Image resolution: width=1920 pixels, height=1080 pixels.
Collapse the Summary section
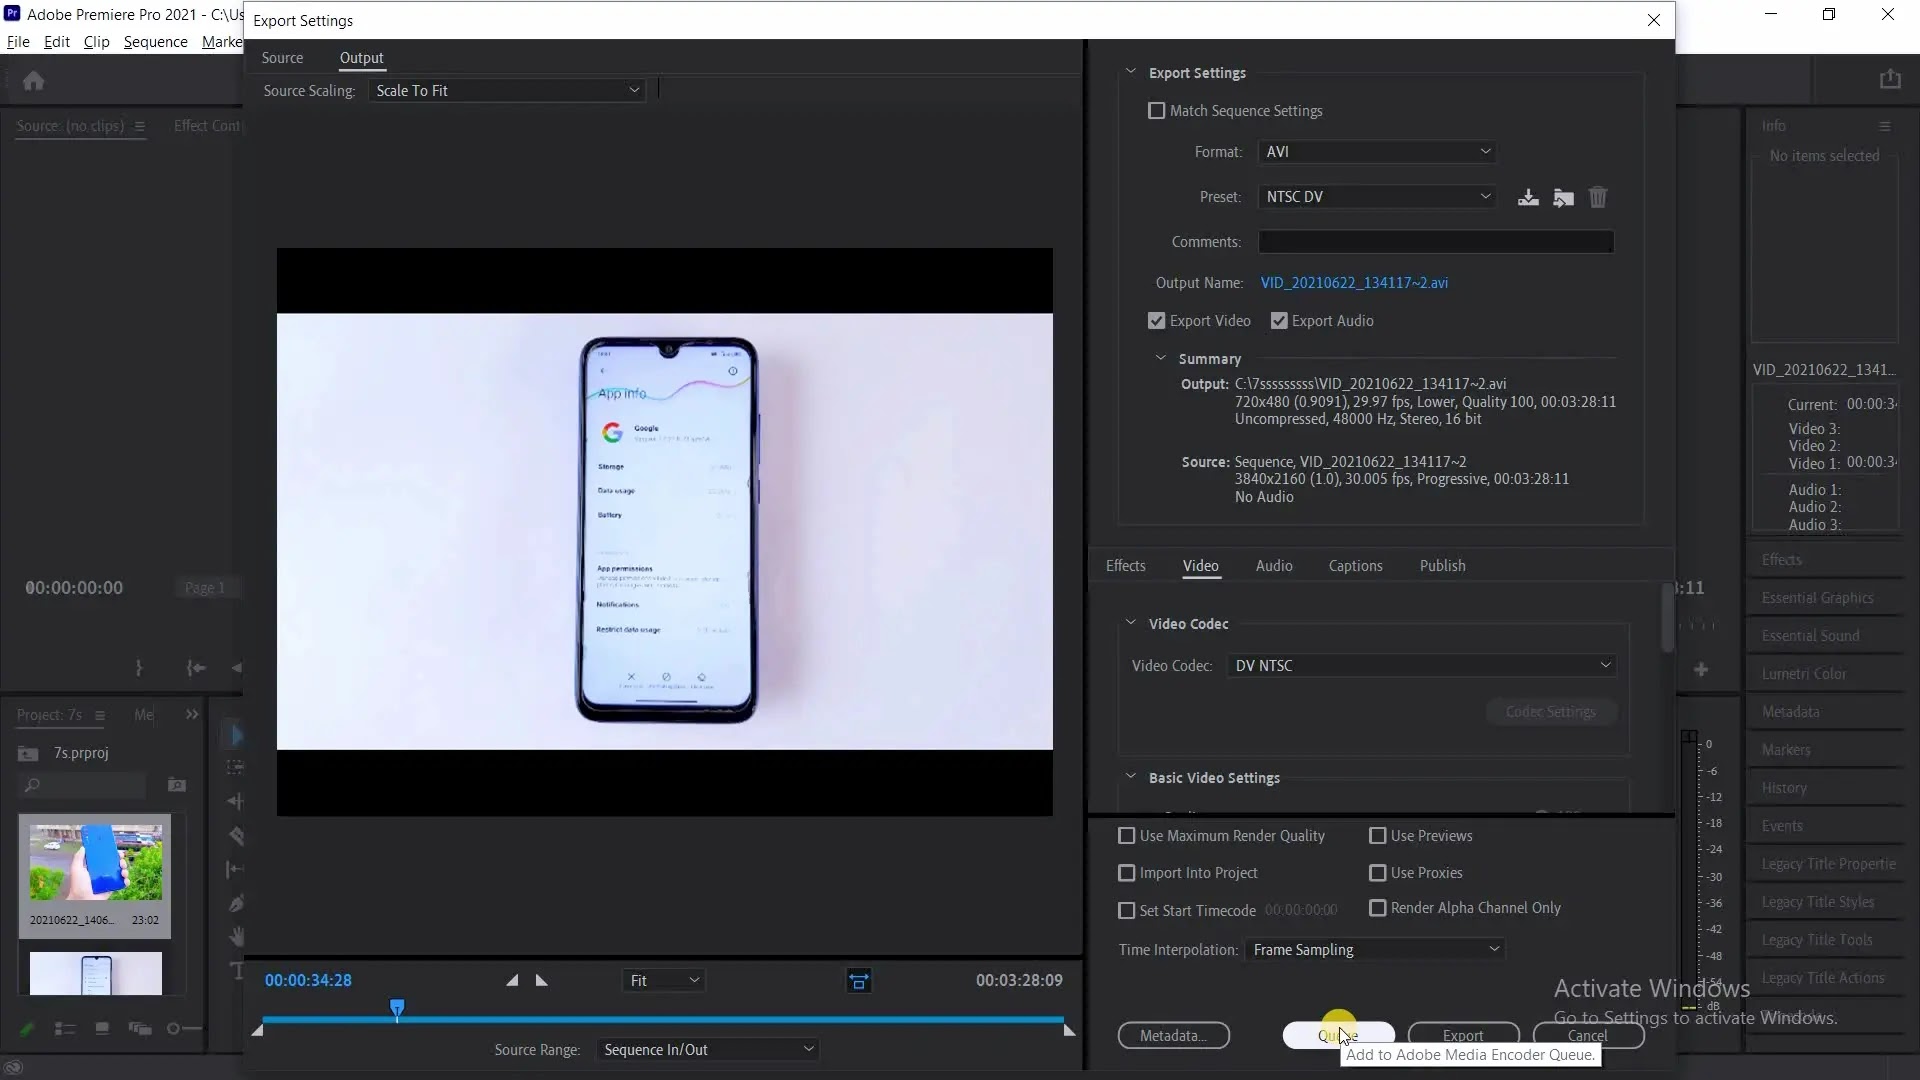click(1161, 358)
